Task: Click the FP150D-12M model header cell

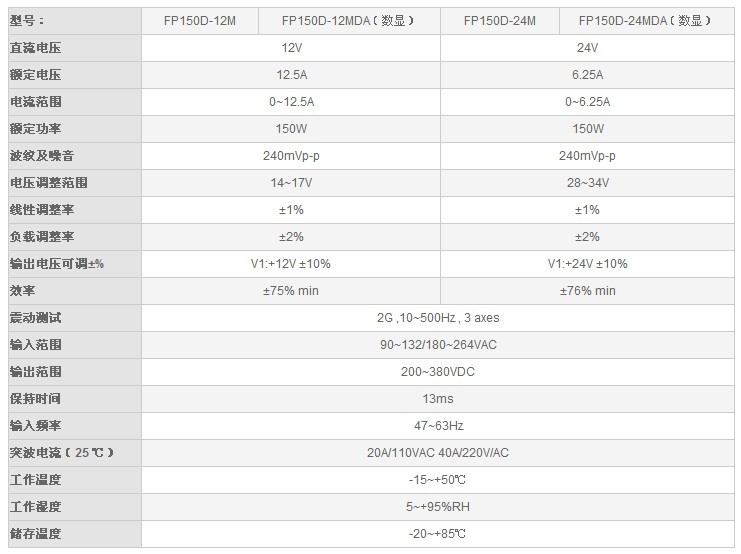Action: pyautogui.click(x=200, y=21)
